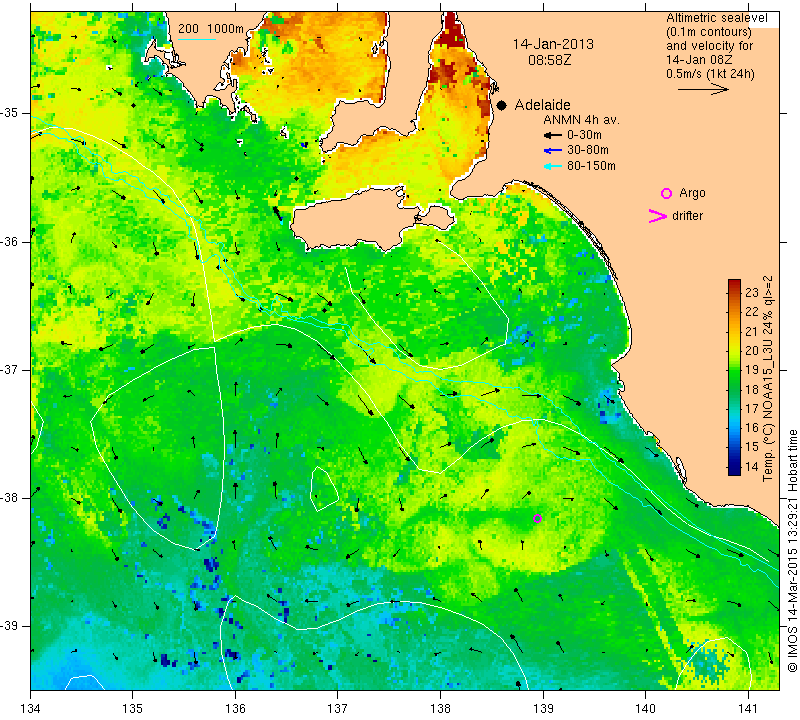Click the longitude label 141

(x=748, y=708)
